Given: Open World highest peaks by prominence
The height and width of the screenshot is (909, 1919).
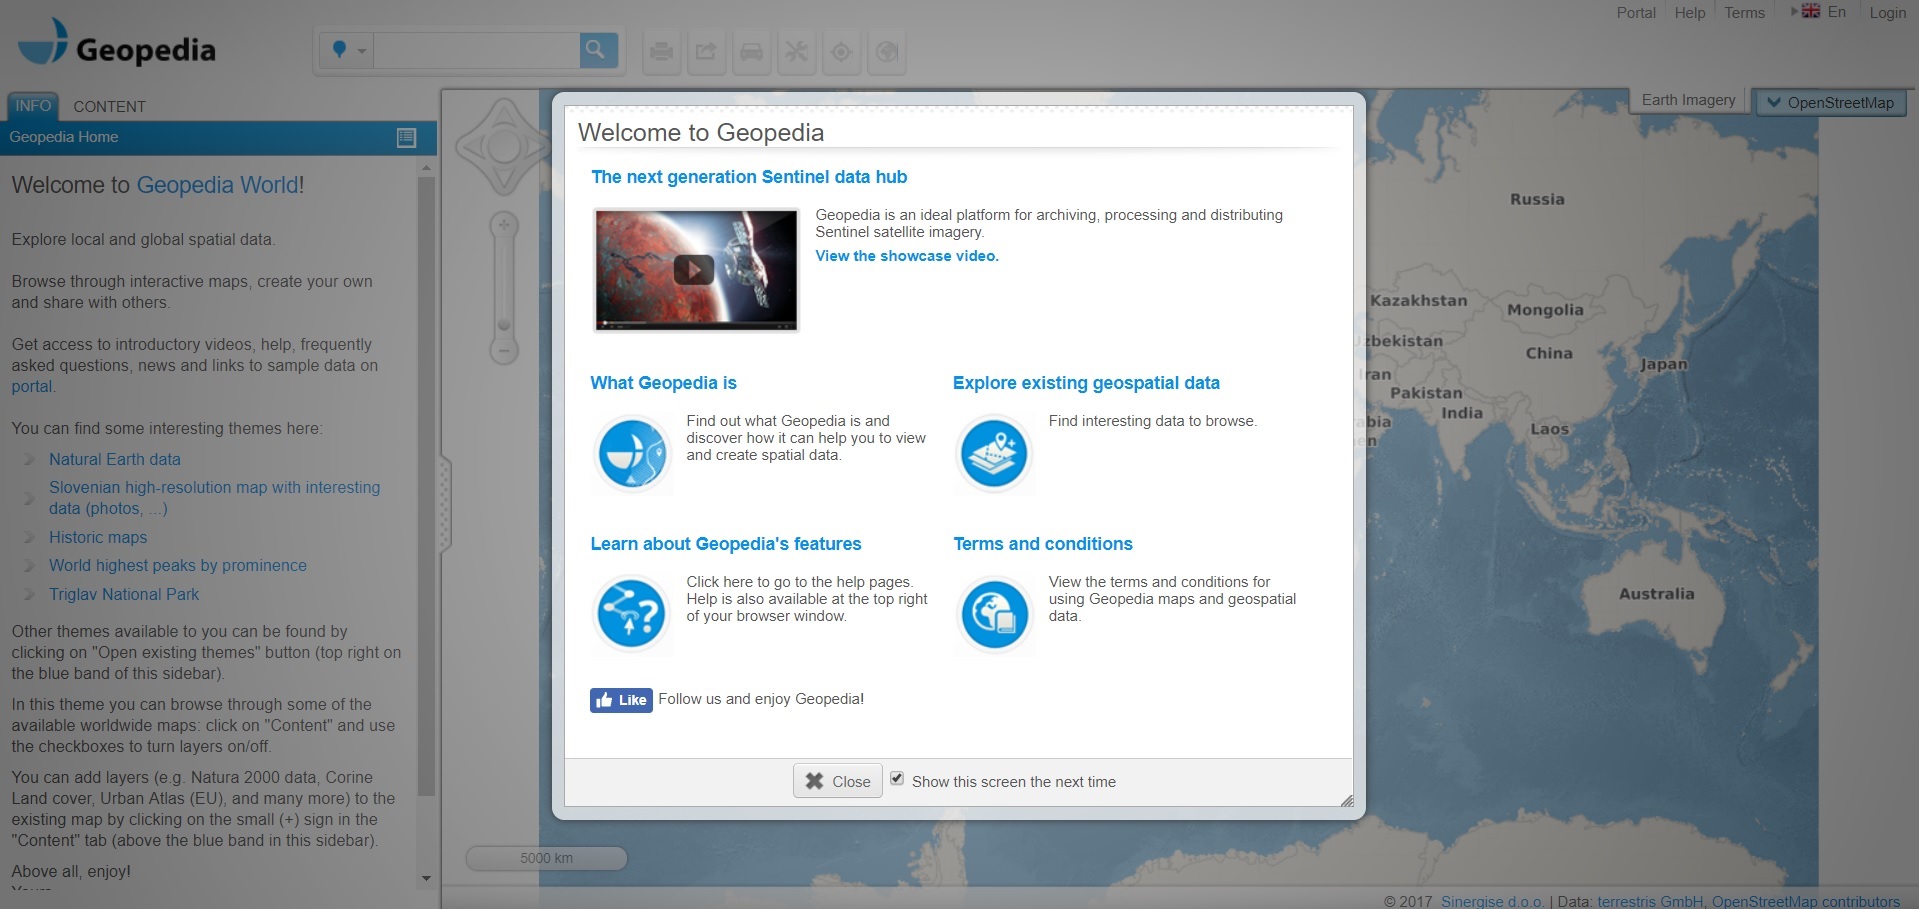Looking at the screenshot, I should click(178, 565).
